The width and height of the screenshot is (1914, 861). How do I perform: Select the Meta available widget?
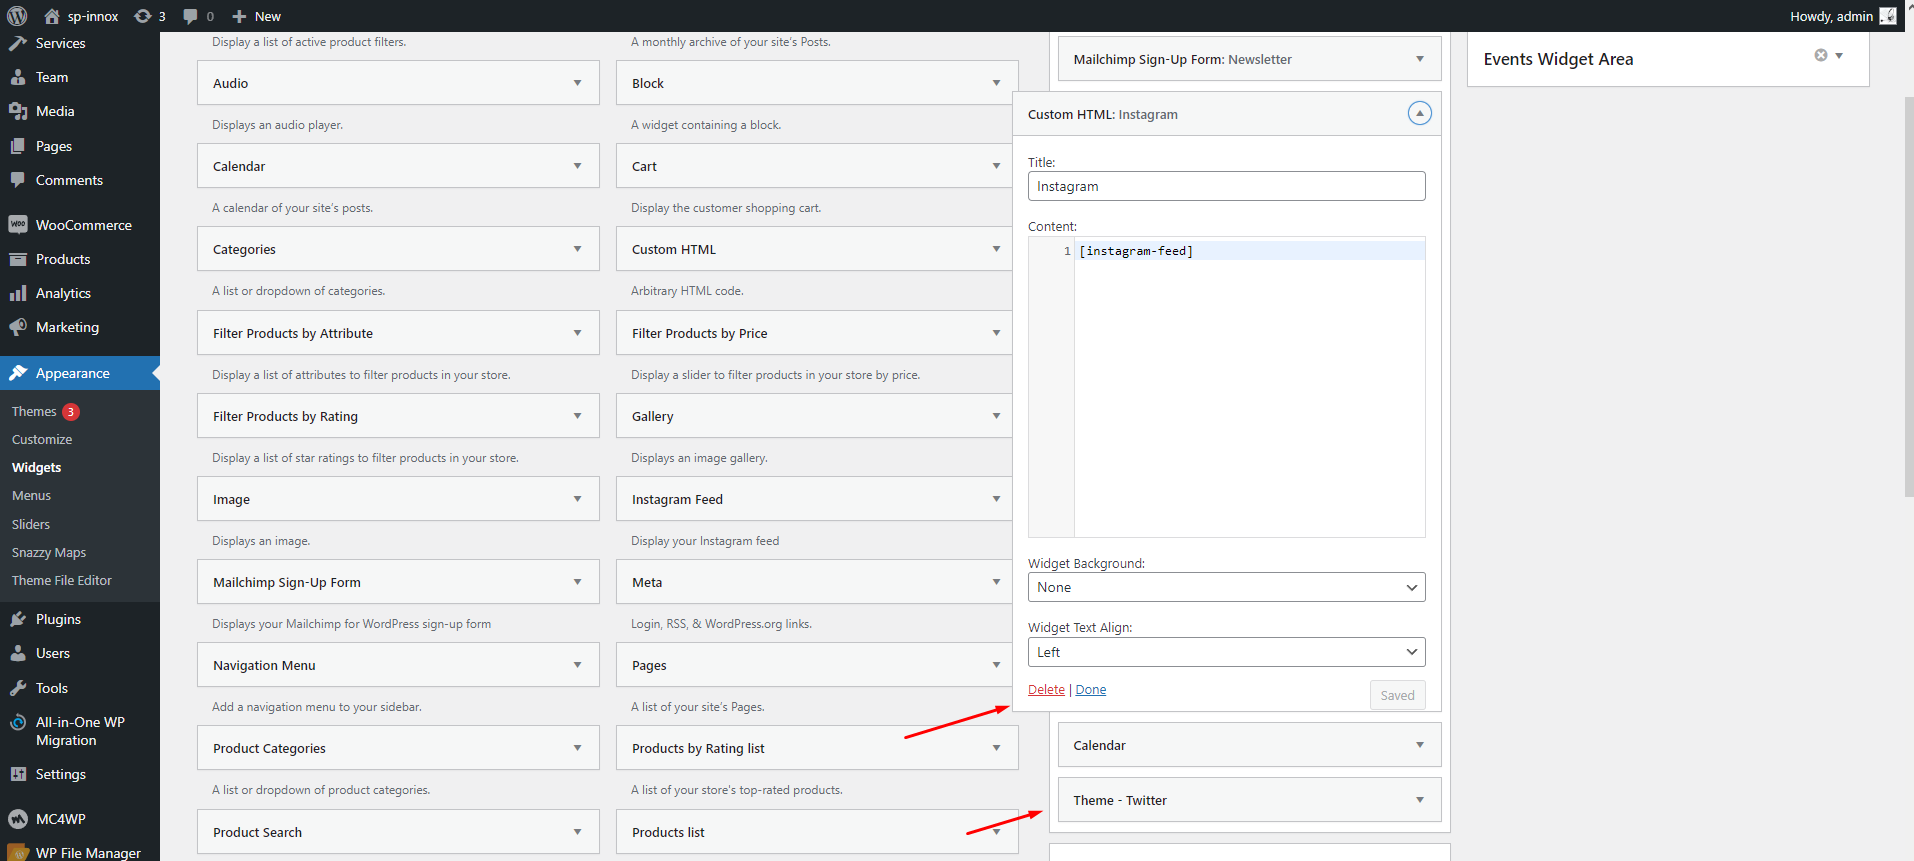click(817, 582)
